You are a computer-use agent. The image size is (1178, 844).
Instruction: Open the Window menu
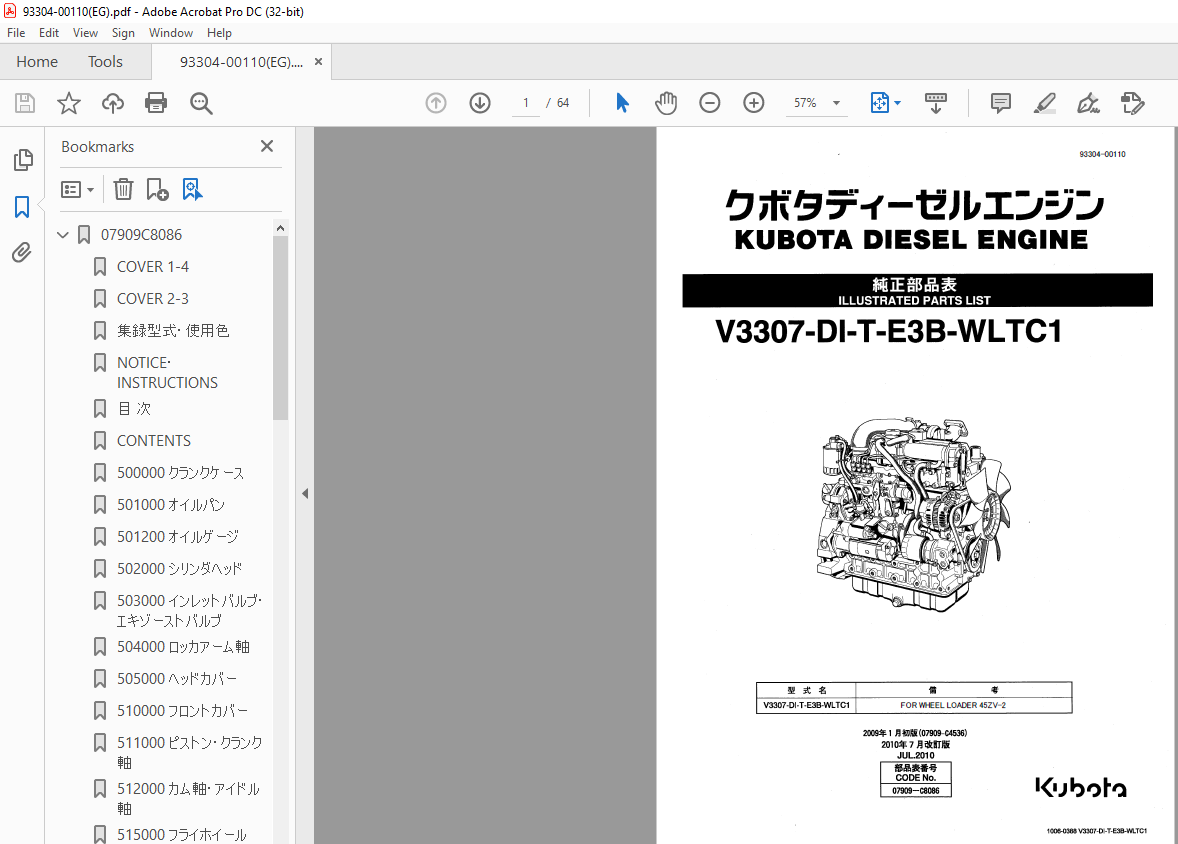(171, 33)
